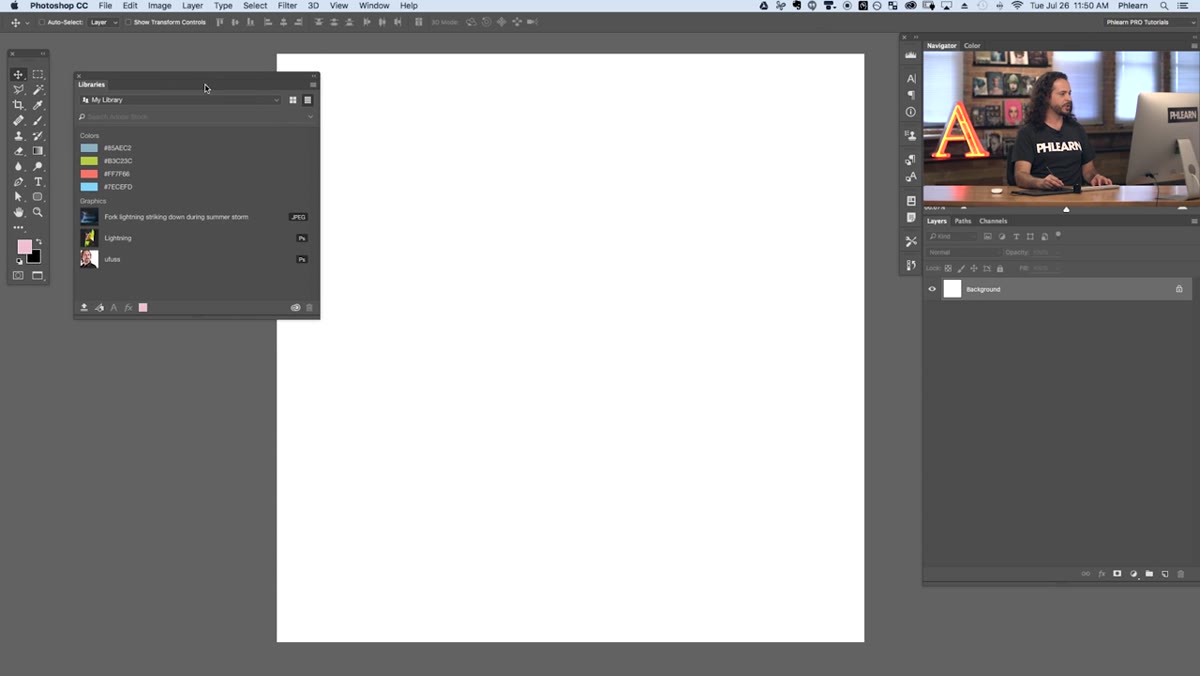Select the Pen tool

tap(18, 182)
